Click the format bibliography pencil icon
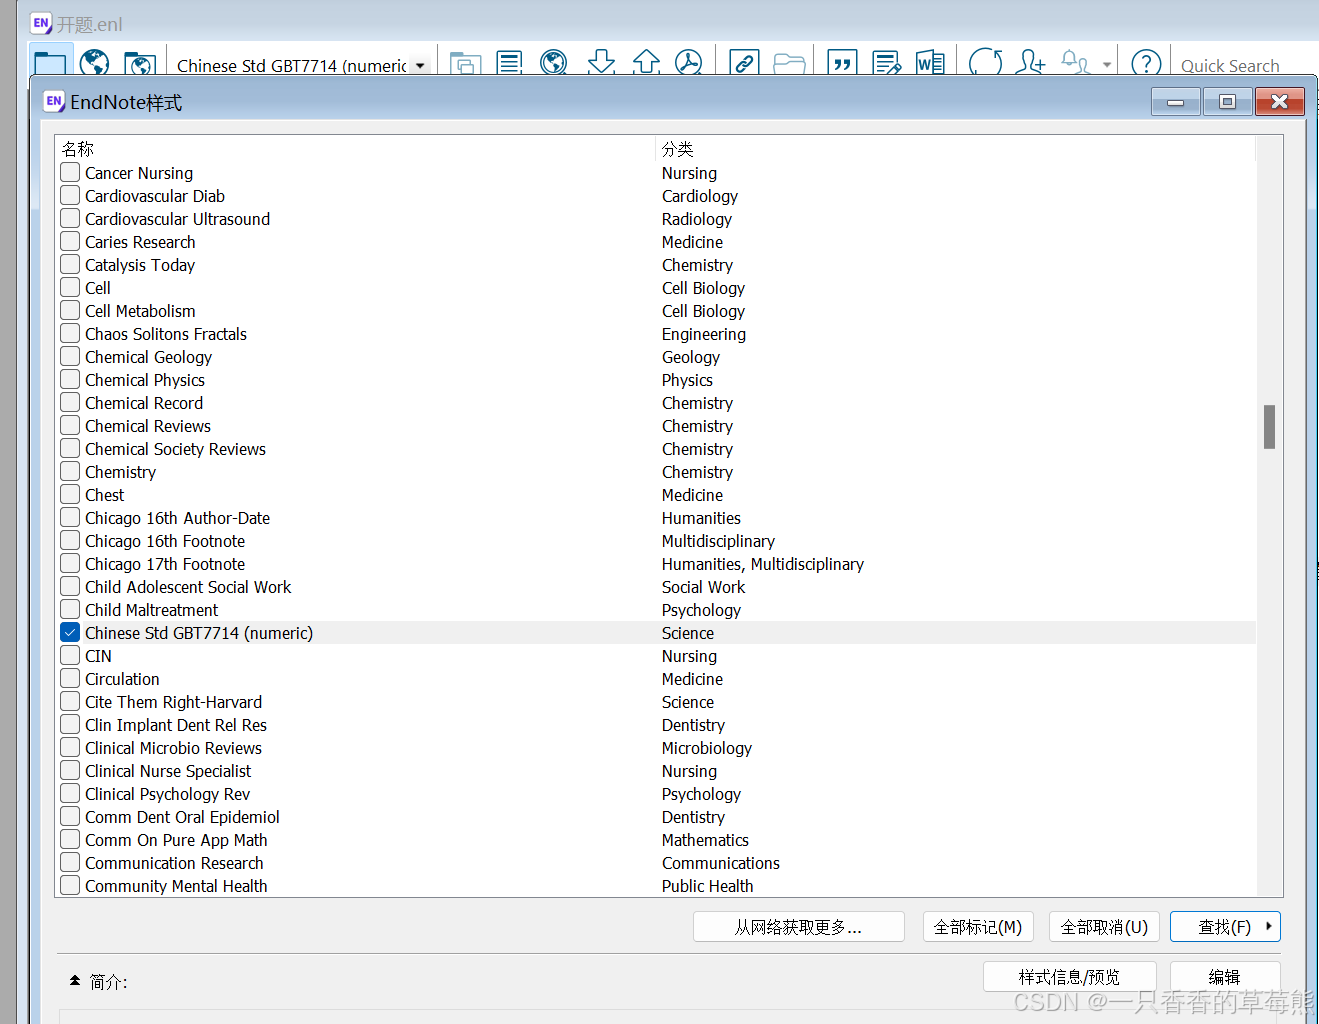This screenshot has width=1319, height=1024. (x=886, y=63)
